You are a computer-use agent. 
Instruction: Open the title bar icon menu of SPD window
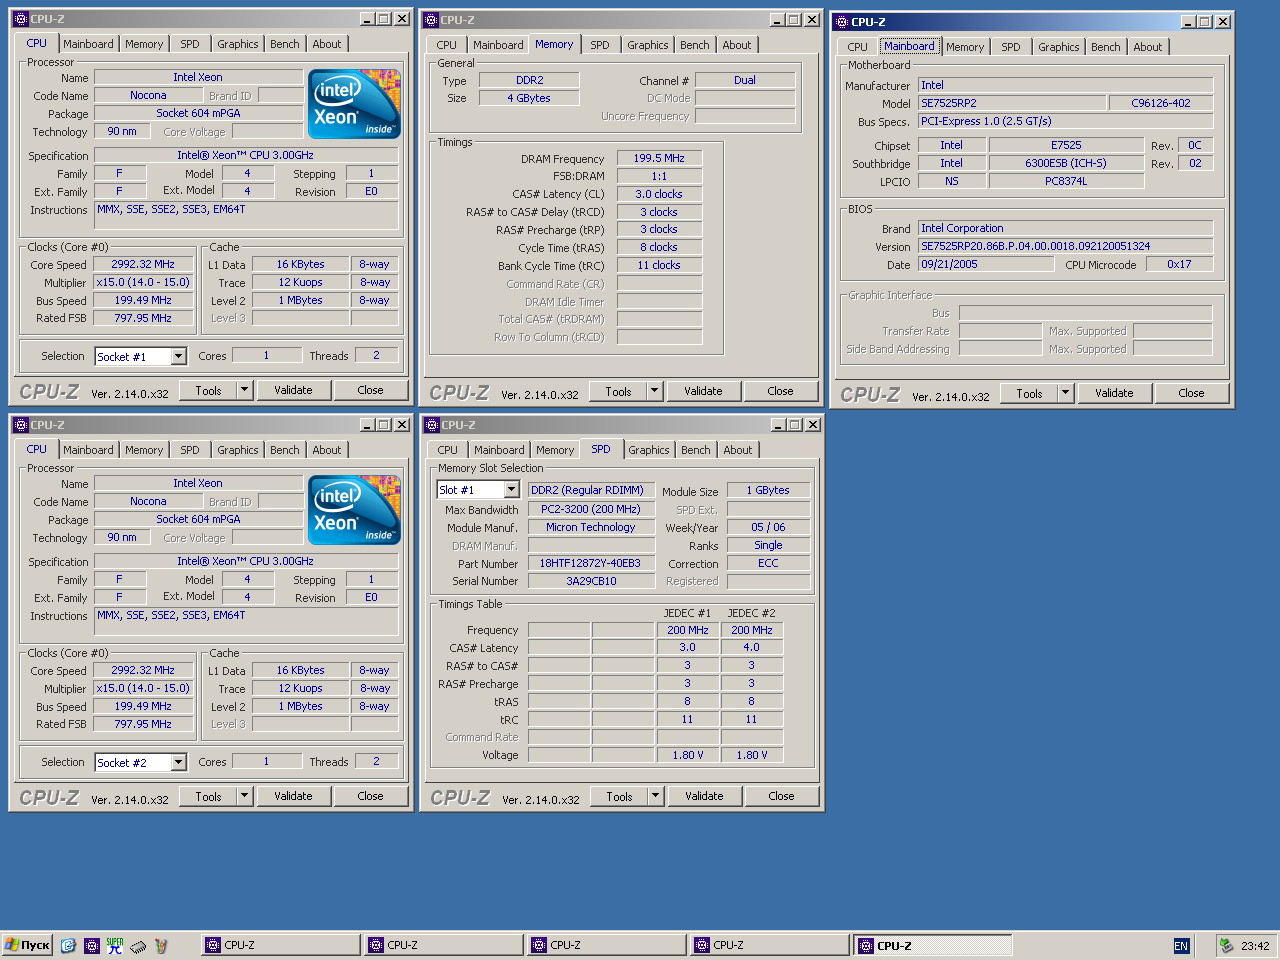click(x=431, y=425)
